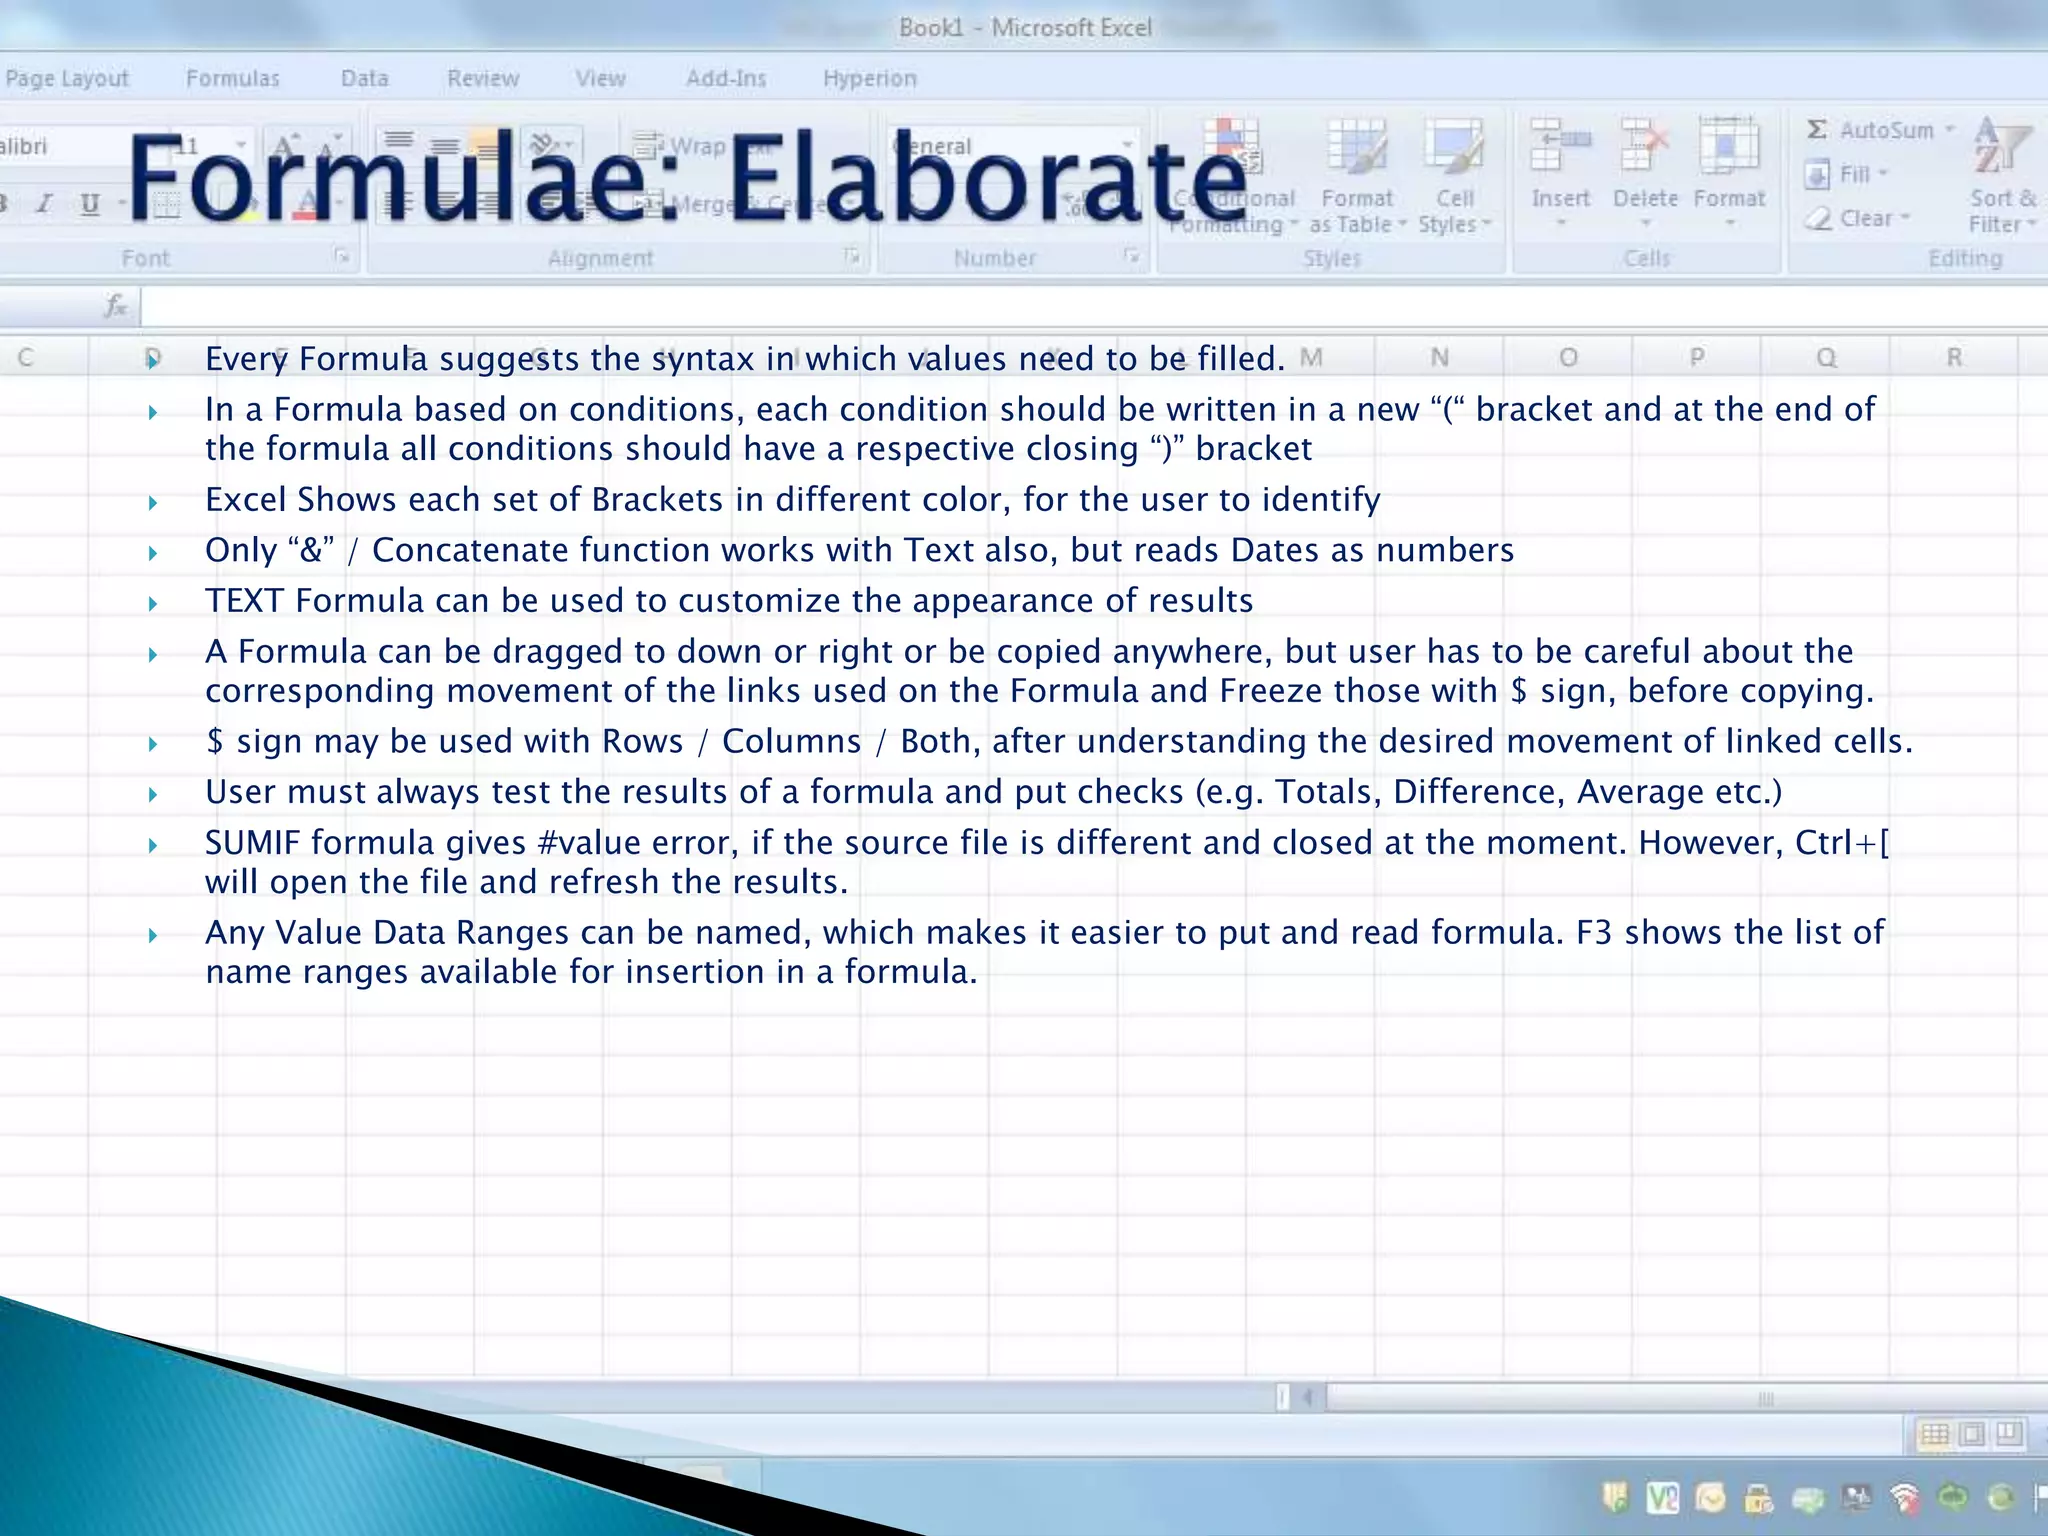Click in the formula bar input
Screen dimensions: 2048x1536
pyautogui.click(x=1094, y=306)
